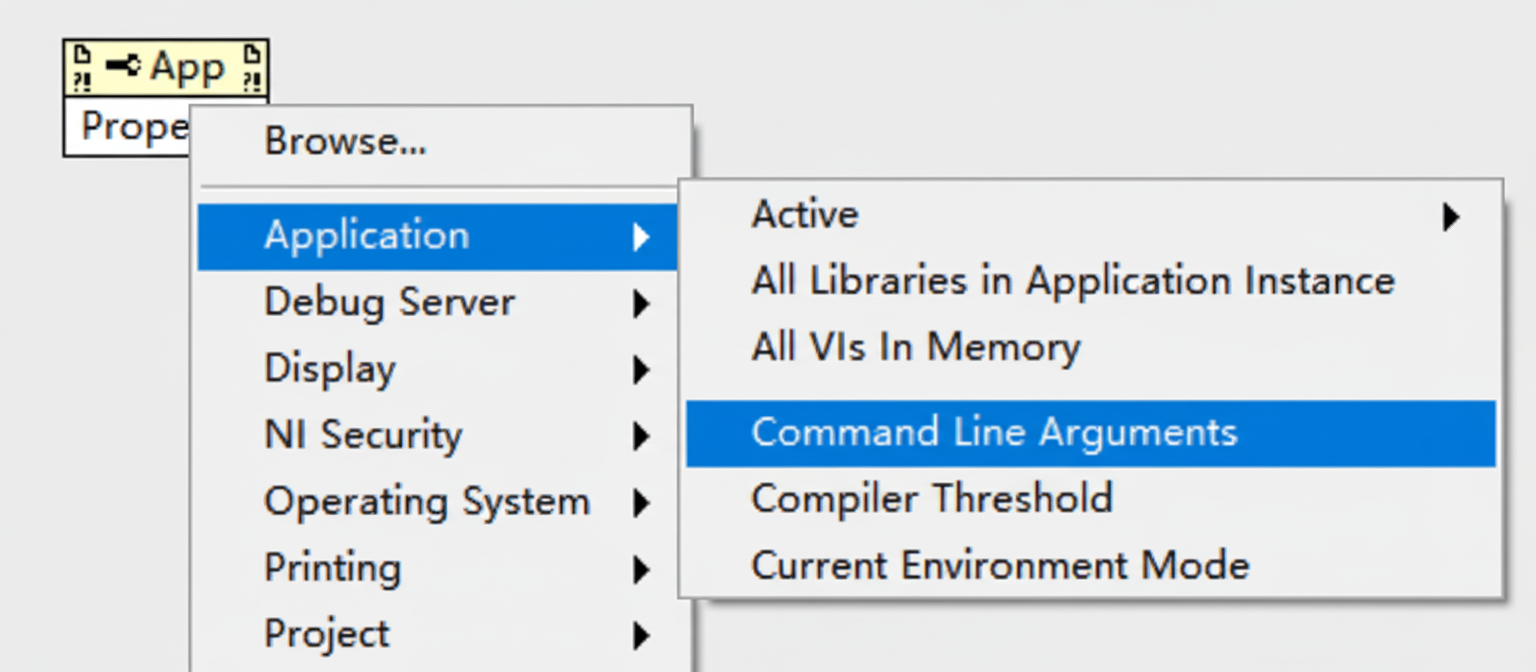Select NI Security from the menu
1536x672 pixels.
pyautogui.click(x=363, y=435)
